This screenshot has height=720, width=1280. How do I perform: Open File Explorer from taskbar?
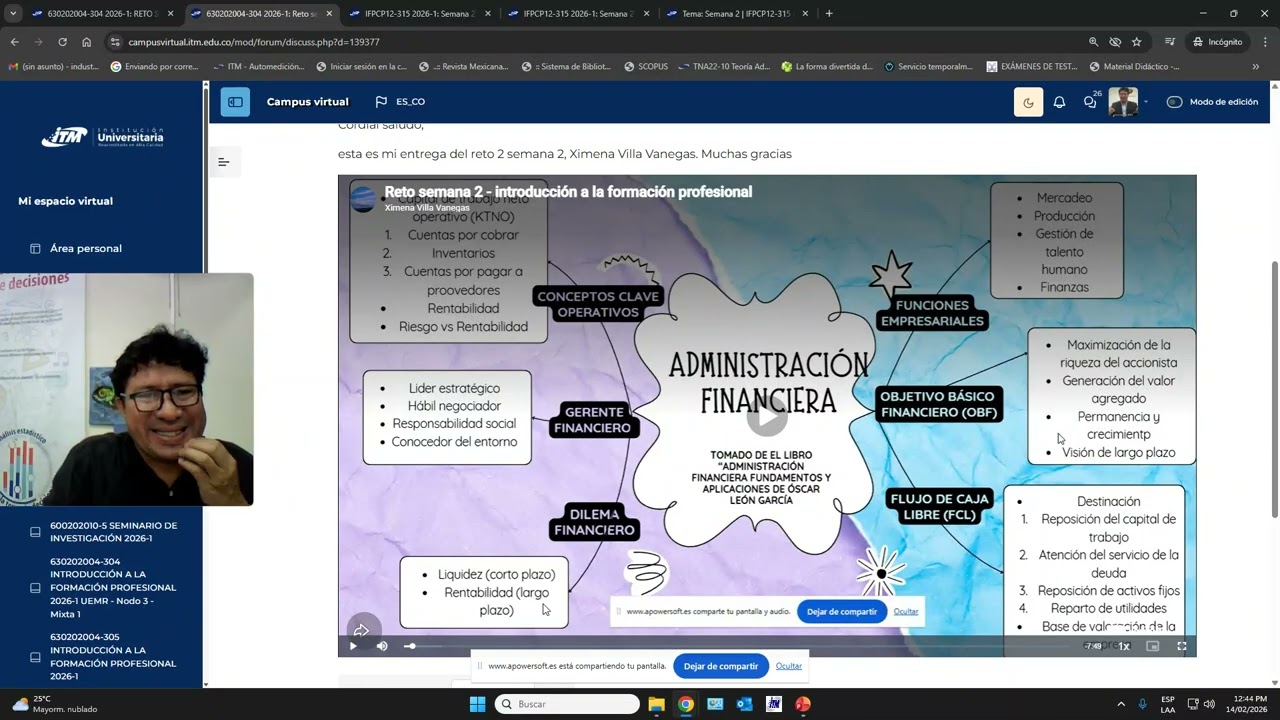657,704
